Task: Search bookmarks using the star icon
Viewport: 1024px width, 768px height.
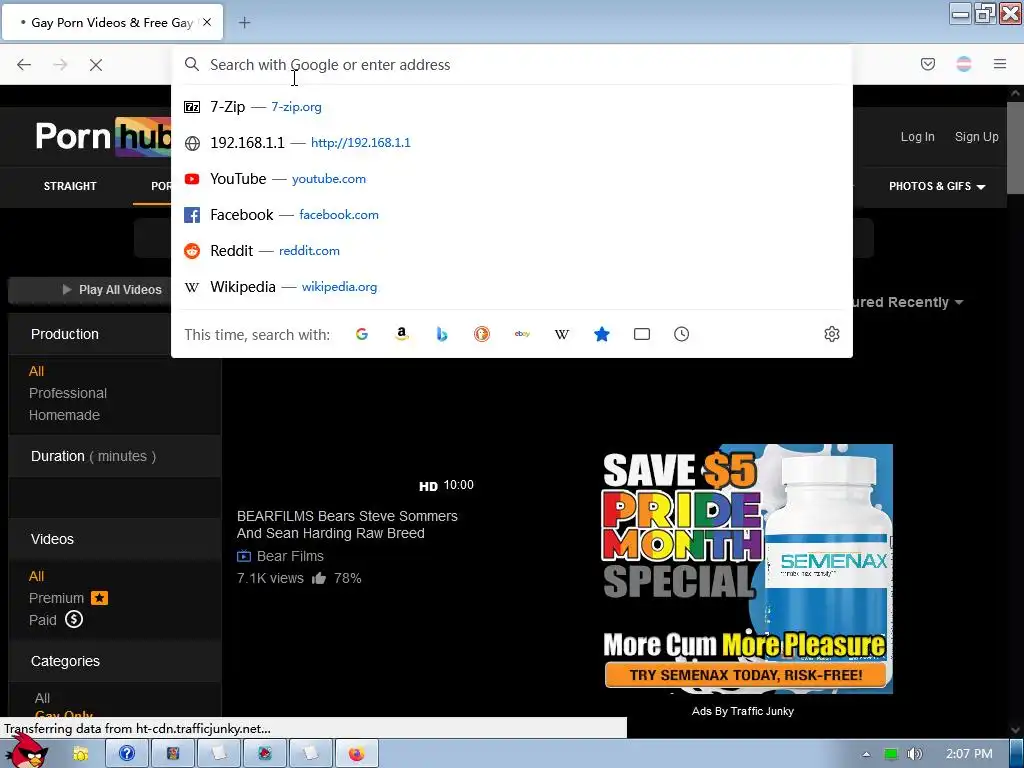Action: (x=601, y=334)
